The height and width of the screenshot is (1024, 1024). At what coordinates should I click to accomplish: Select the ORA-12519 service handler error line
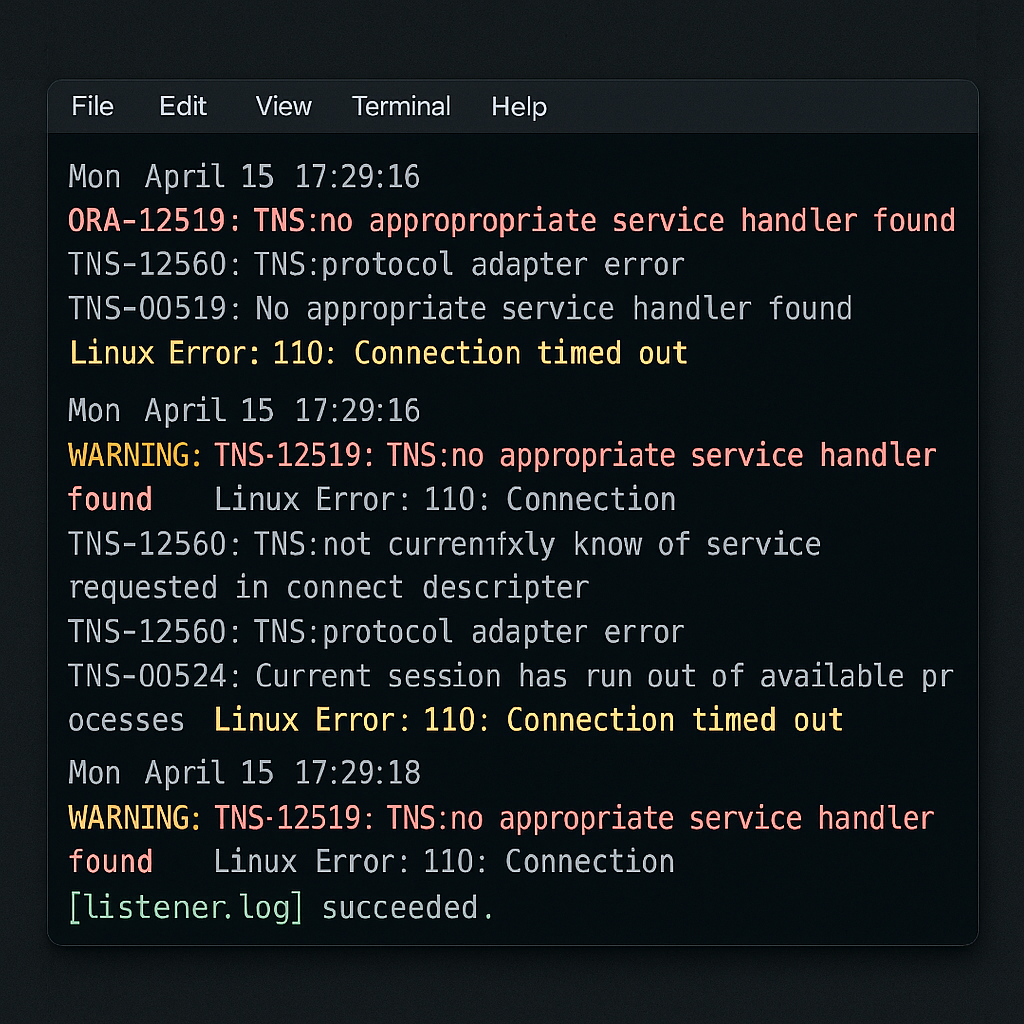pyautogui.click(x=511, y=220)
